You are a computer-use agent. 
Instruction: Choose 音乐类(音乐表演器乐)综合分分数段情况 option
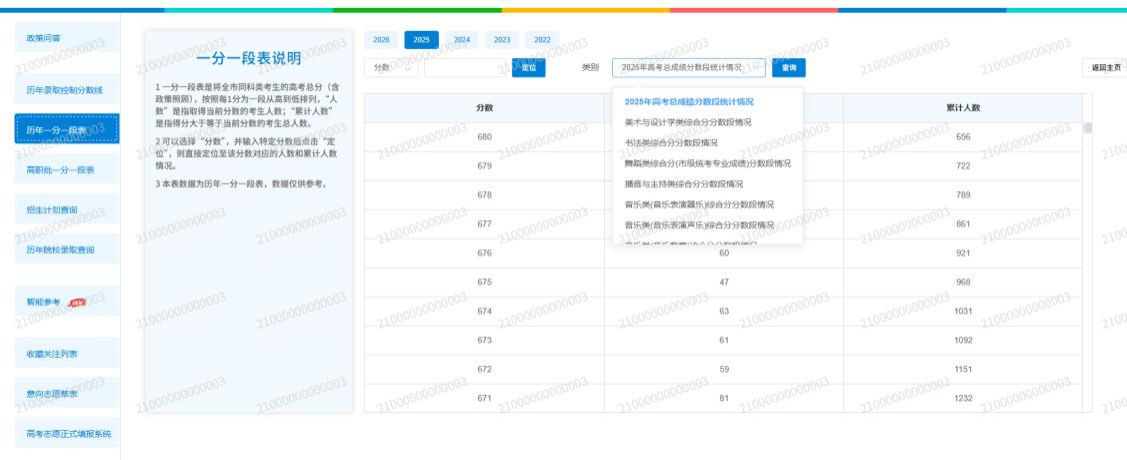point(699,205)
